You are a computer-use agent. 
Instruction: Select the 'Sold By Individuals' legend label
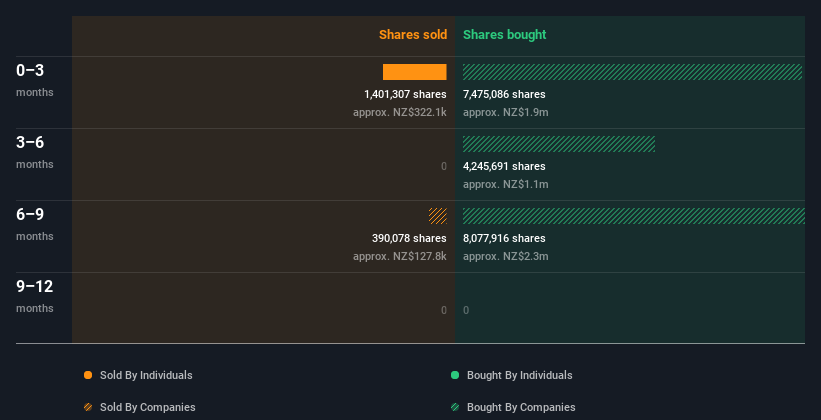pyautogui.click(x=146, y=375)
